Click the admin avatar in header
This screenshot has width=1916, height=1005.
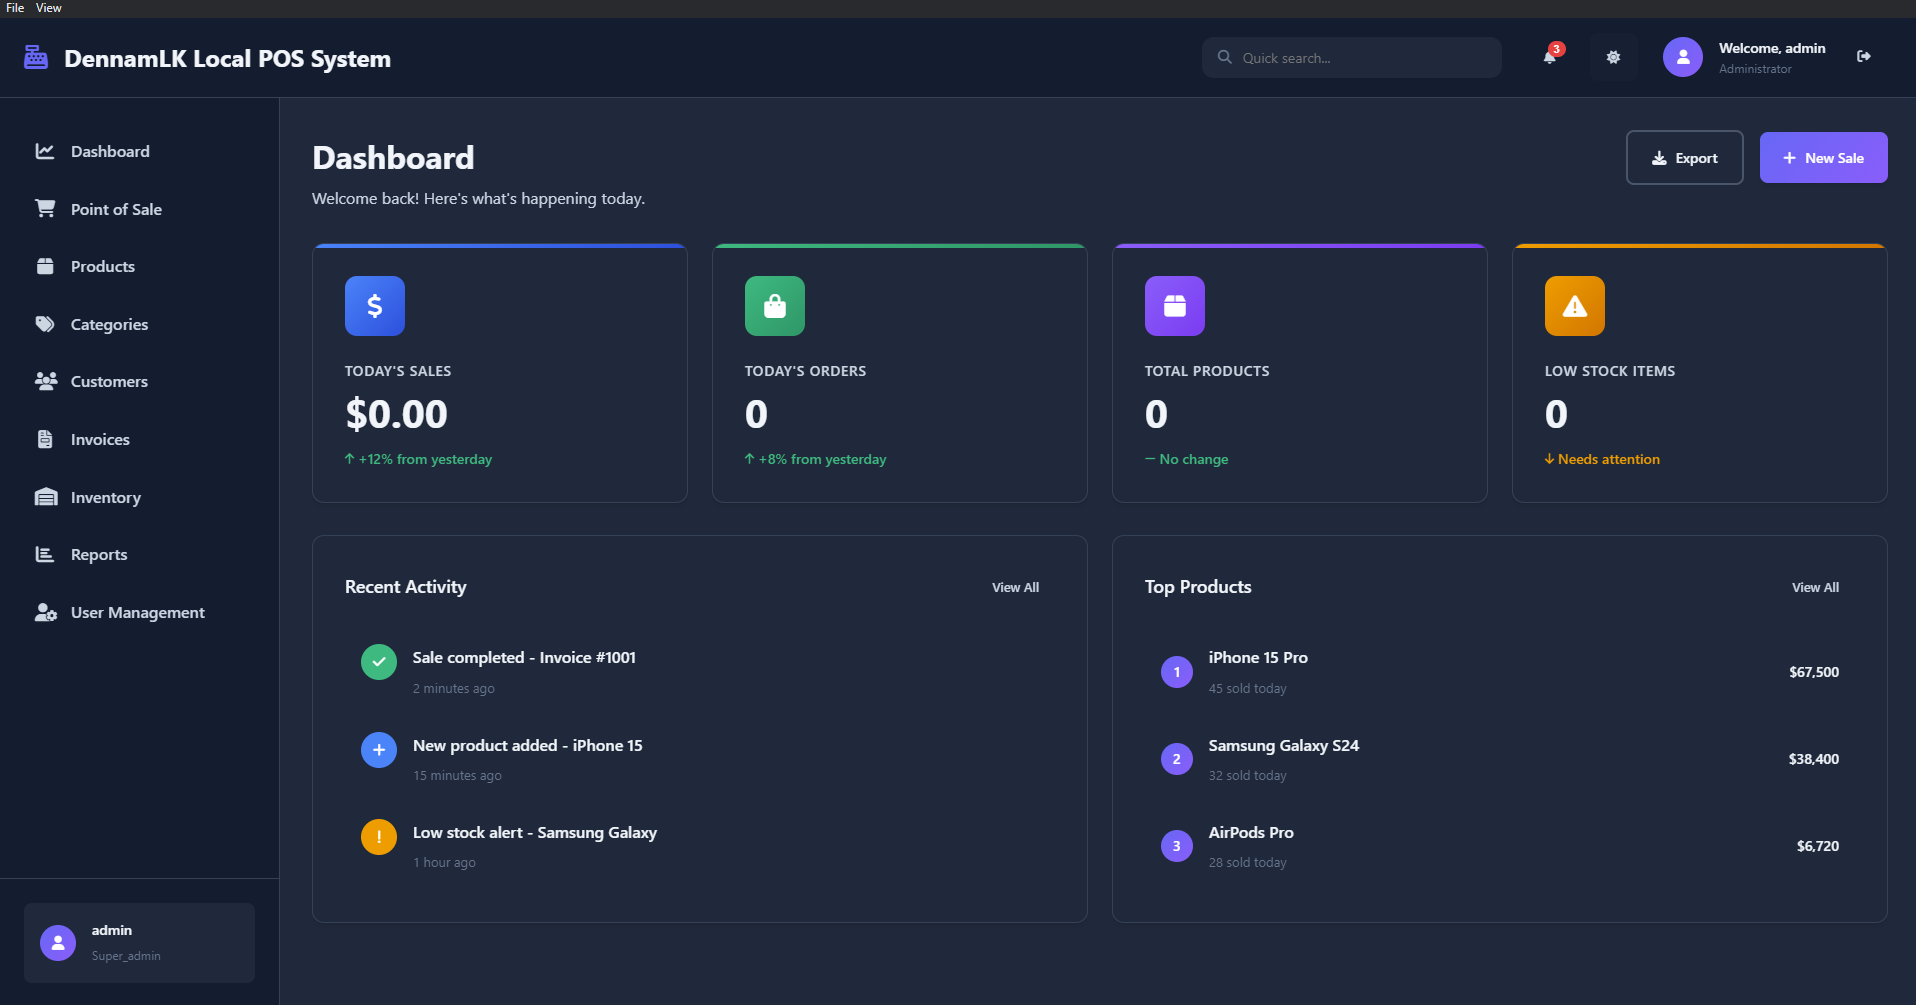[1682, 57]
